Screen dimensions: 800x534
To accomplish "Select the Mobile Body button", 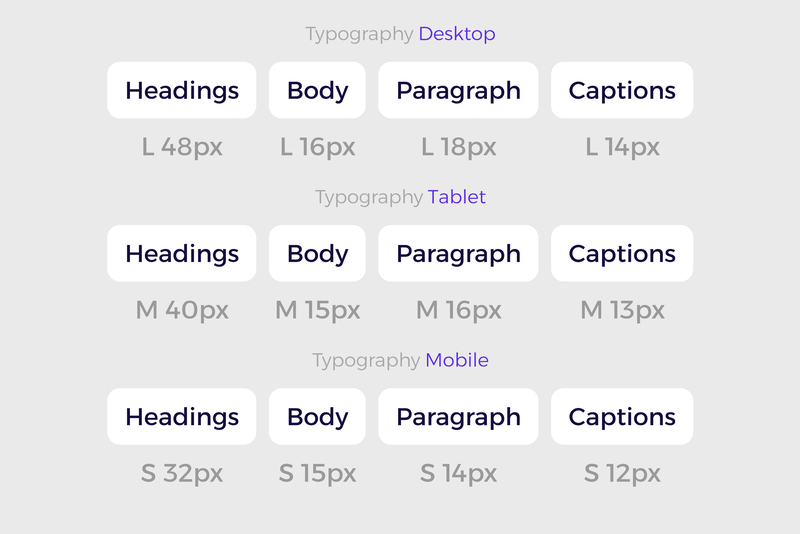I will click(317, 417).
